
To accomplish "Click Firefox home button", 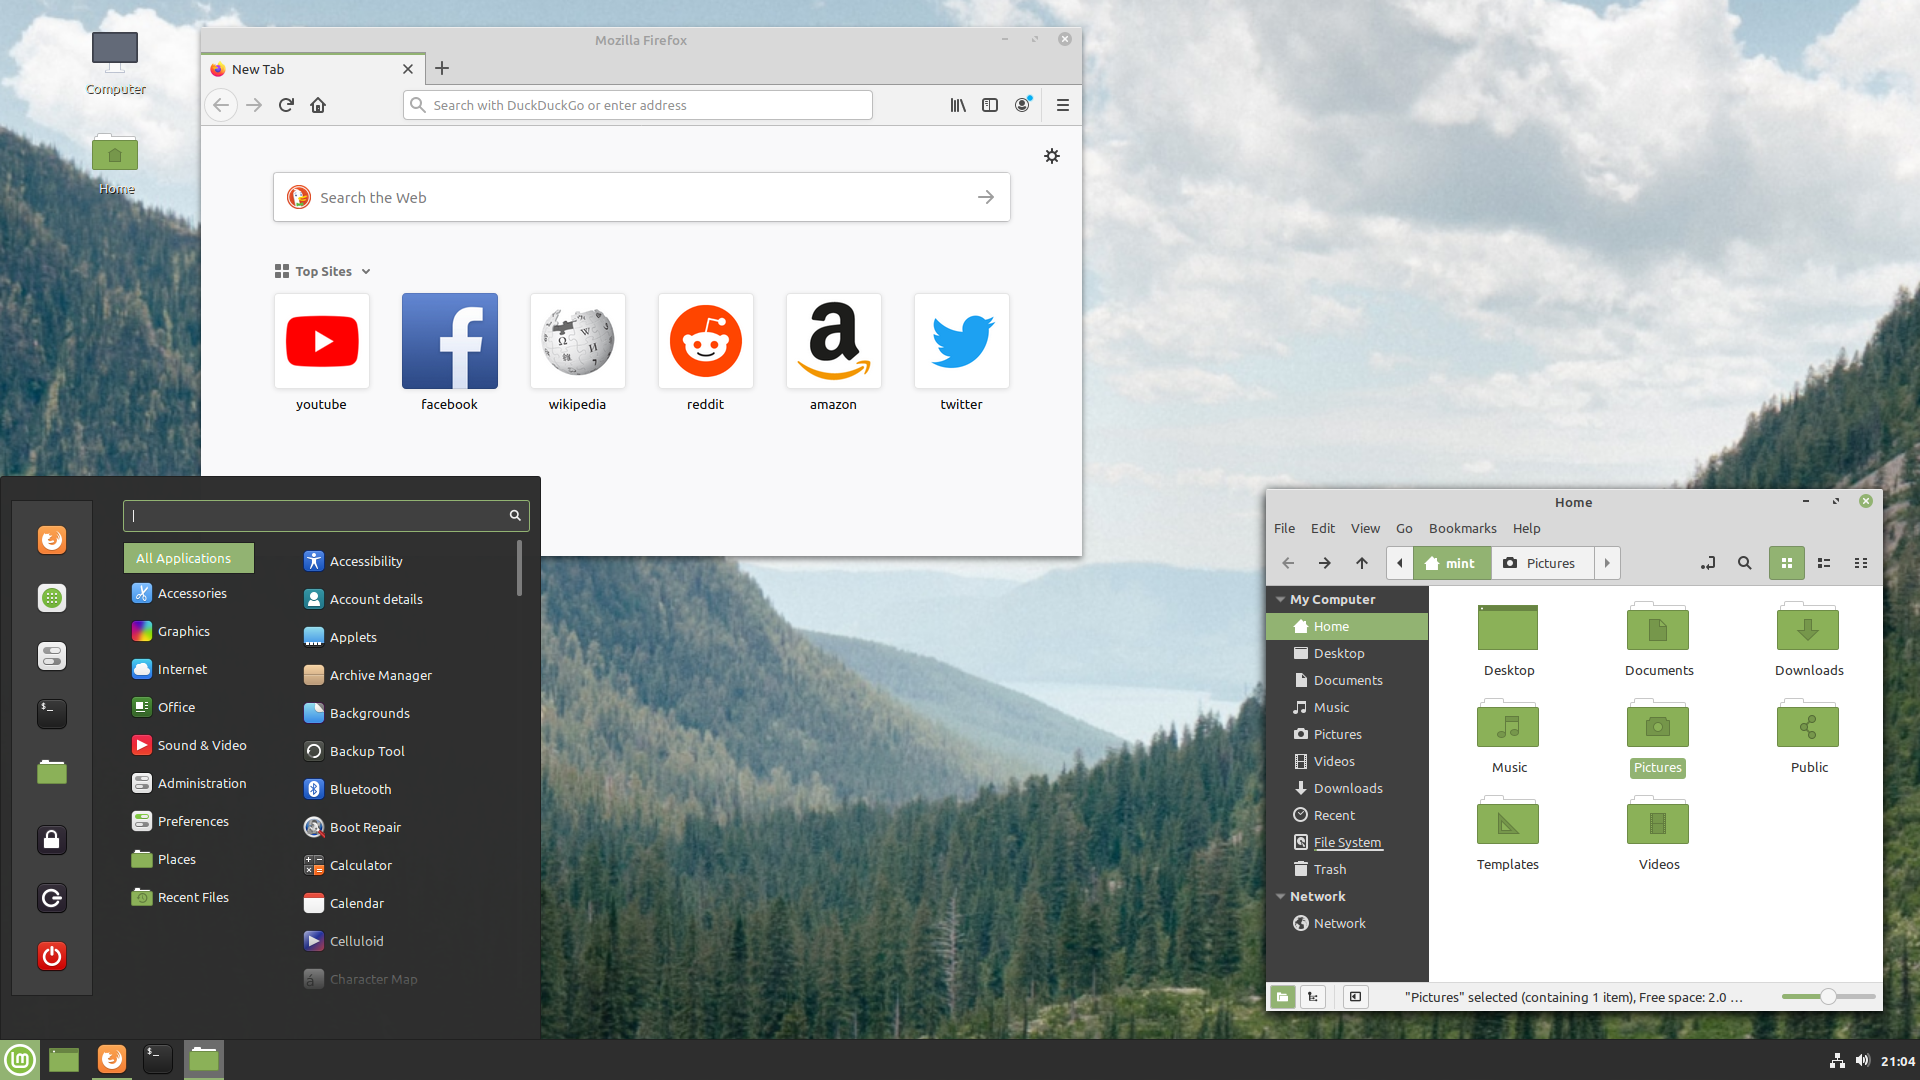I will tap(318, 105).
